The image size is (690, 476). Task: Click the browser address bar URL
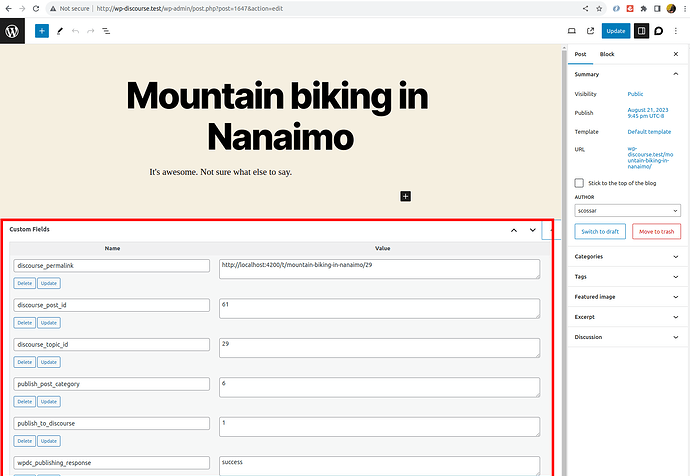189,8
